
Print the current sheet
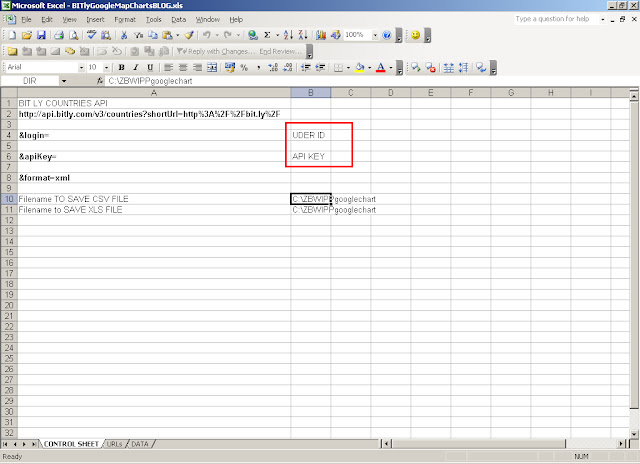point(59,35)
